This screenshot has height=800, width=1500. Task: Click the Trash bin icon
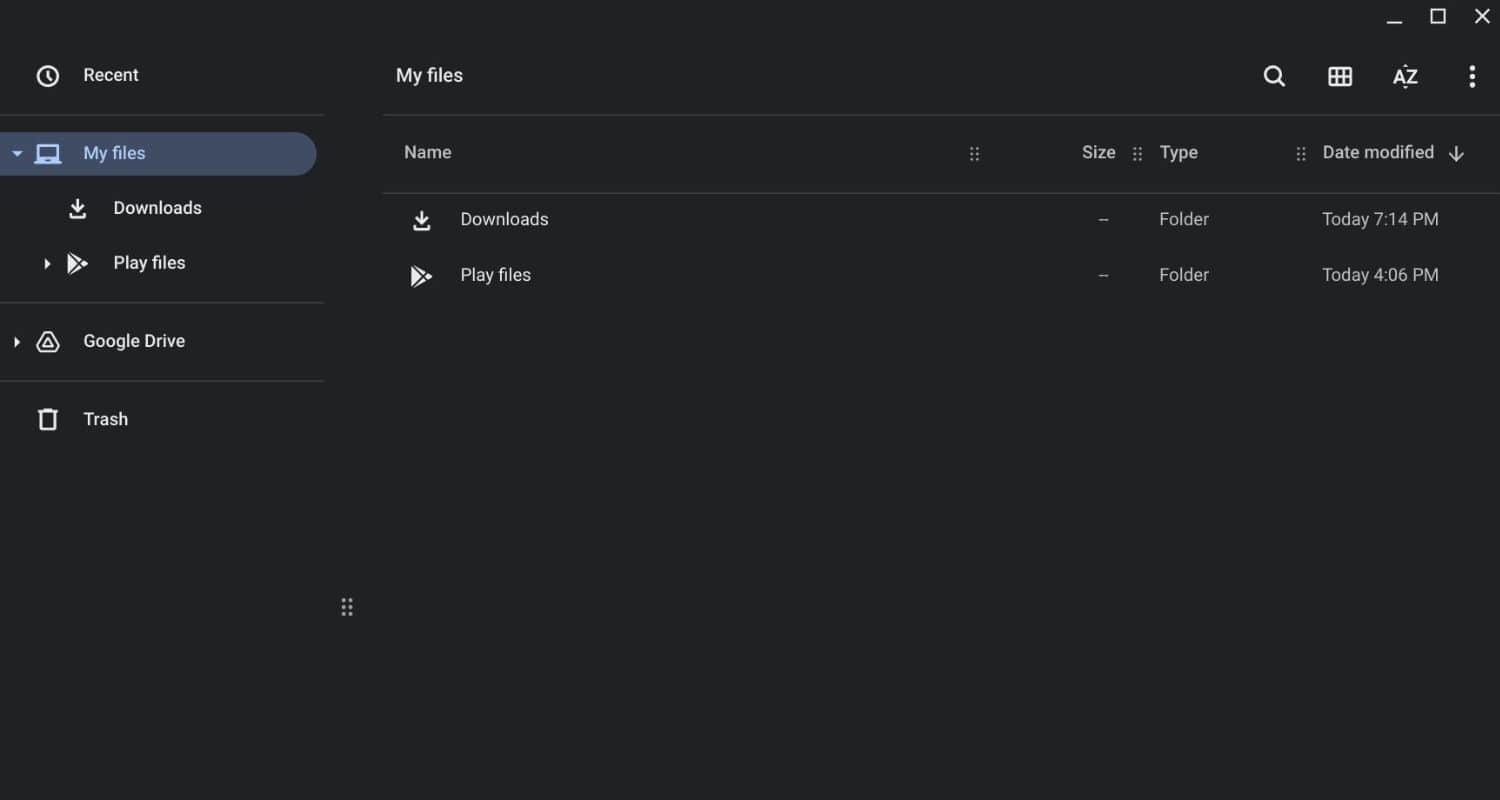point(48,419)
